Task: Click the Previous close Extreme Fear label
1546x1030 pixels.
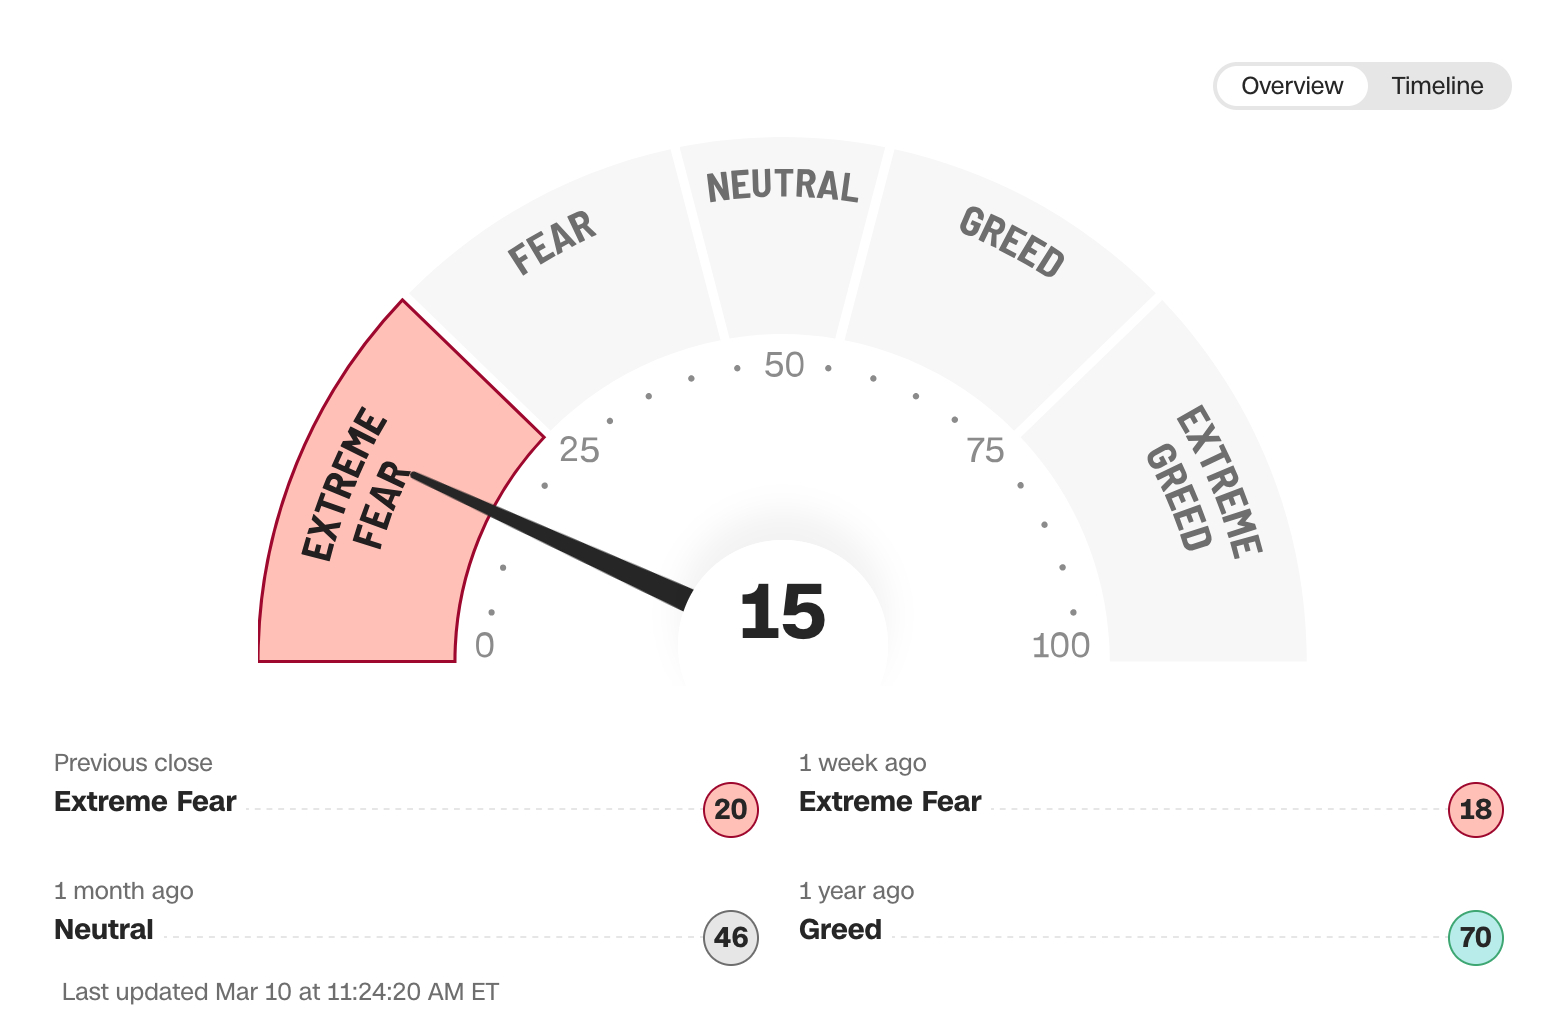Action: pos(145,802)
